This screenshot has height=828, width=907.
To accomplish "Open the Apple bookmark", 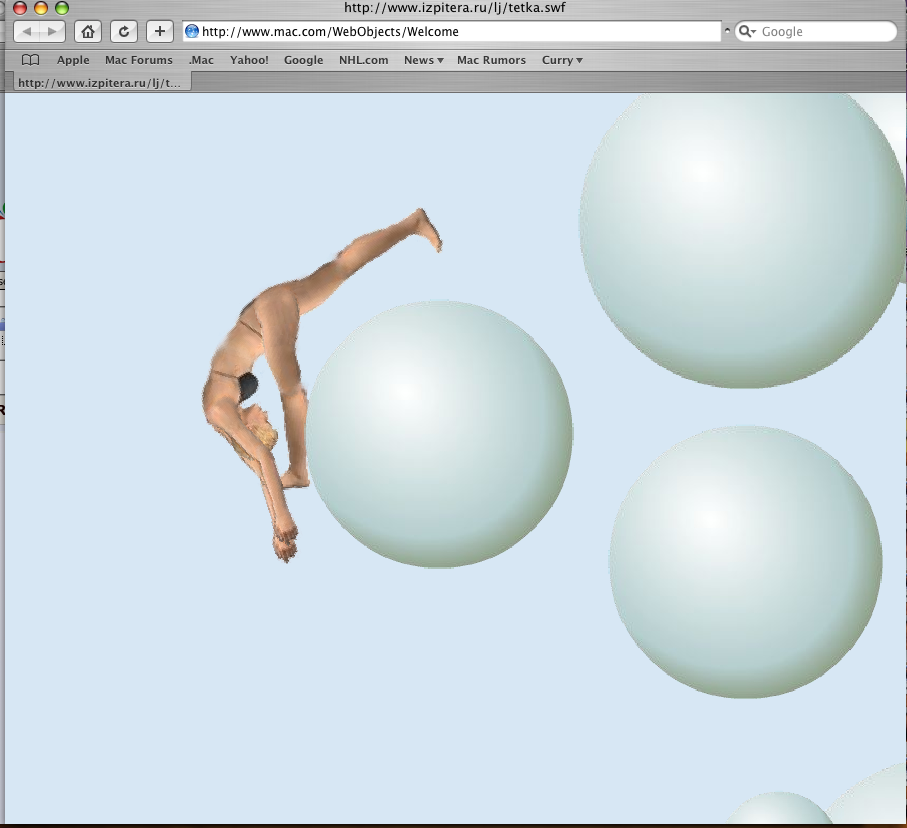I will 73,60.
